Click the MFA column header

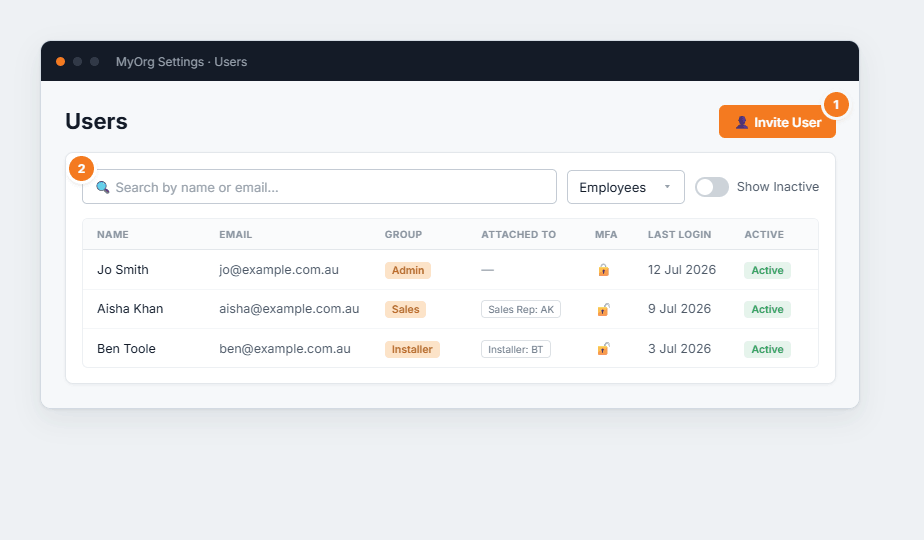pyautogui.click(x=606, y=234)
